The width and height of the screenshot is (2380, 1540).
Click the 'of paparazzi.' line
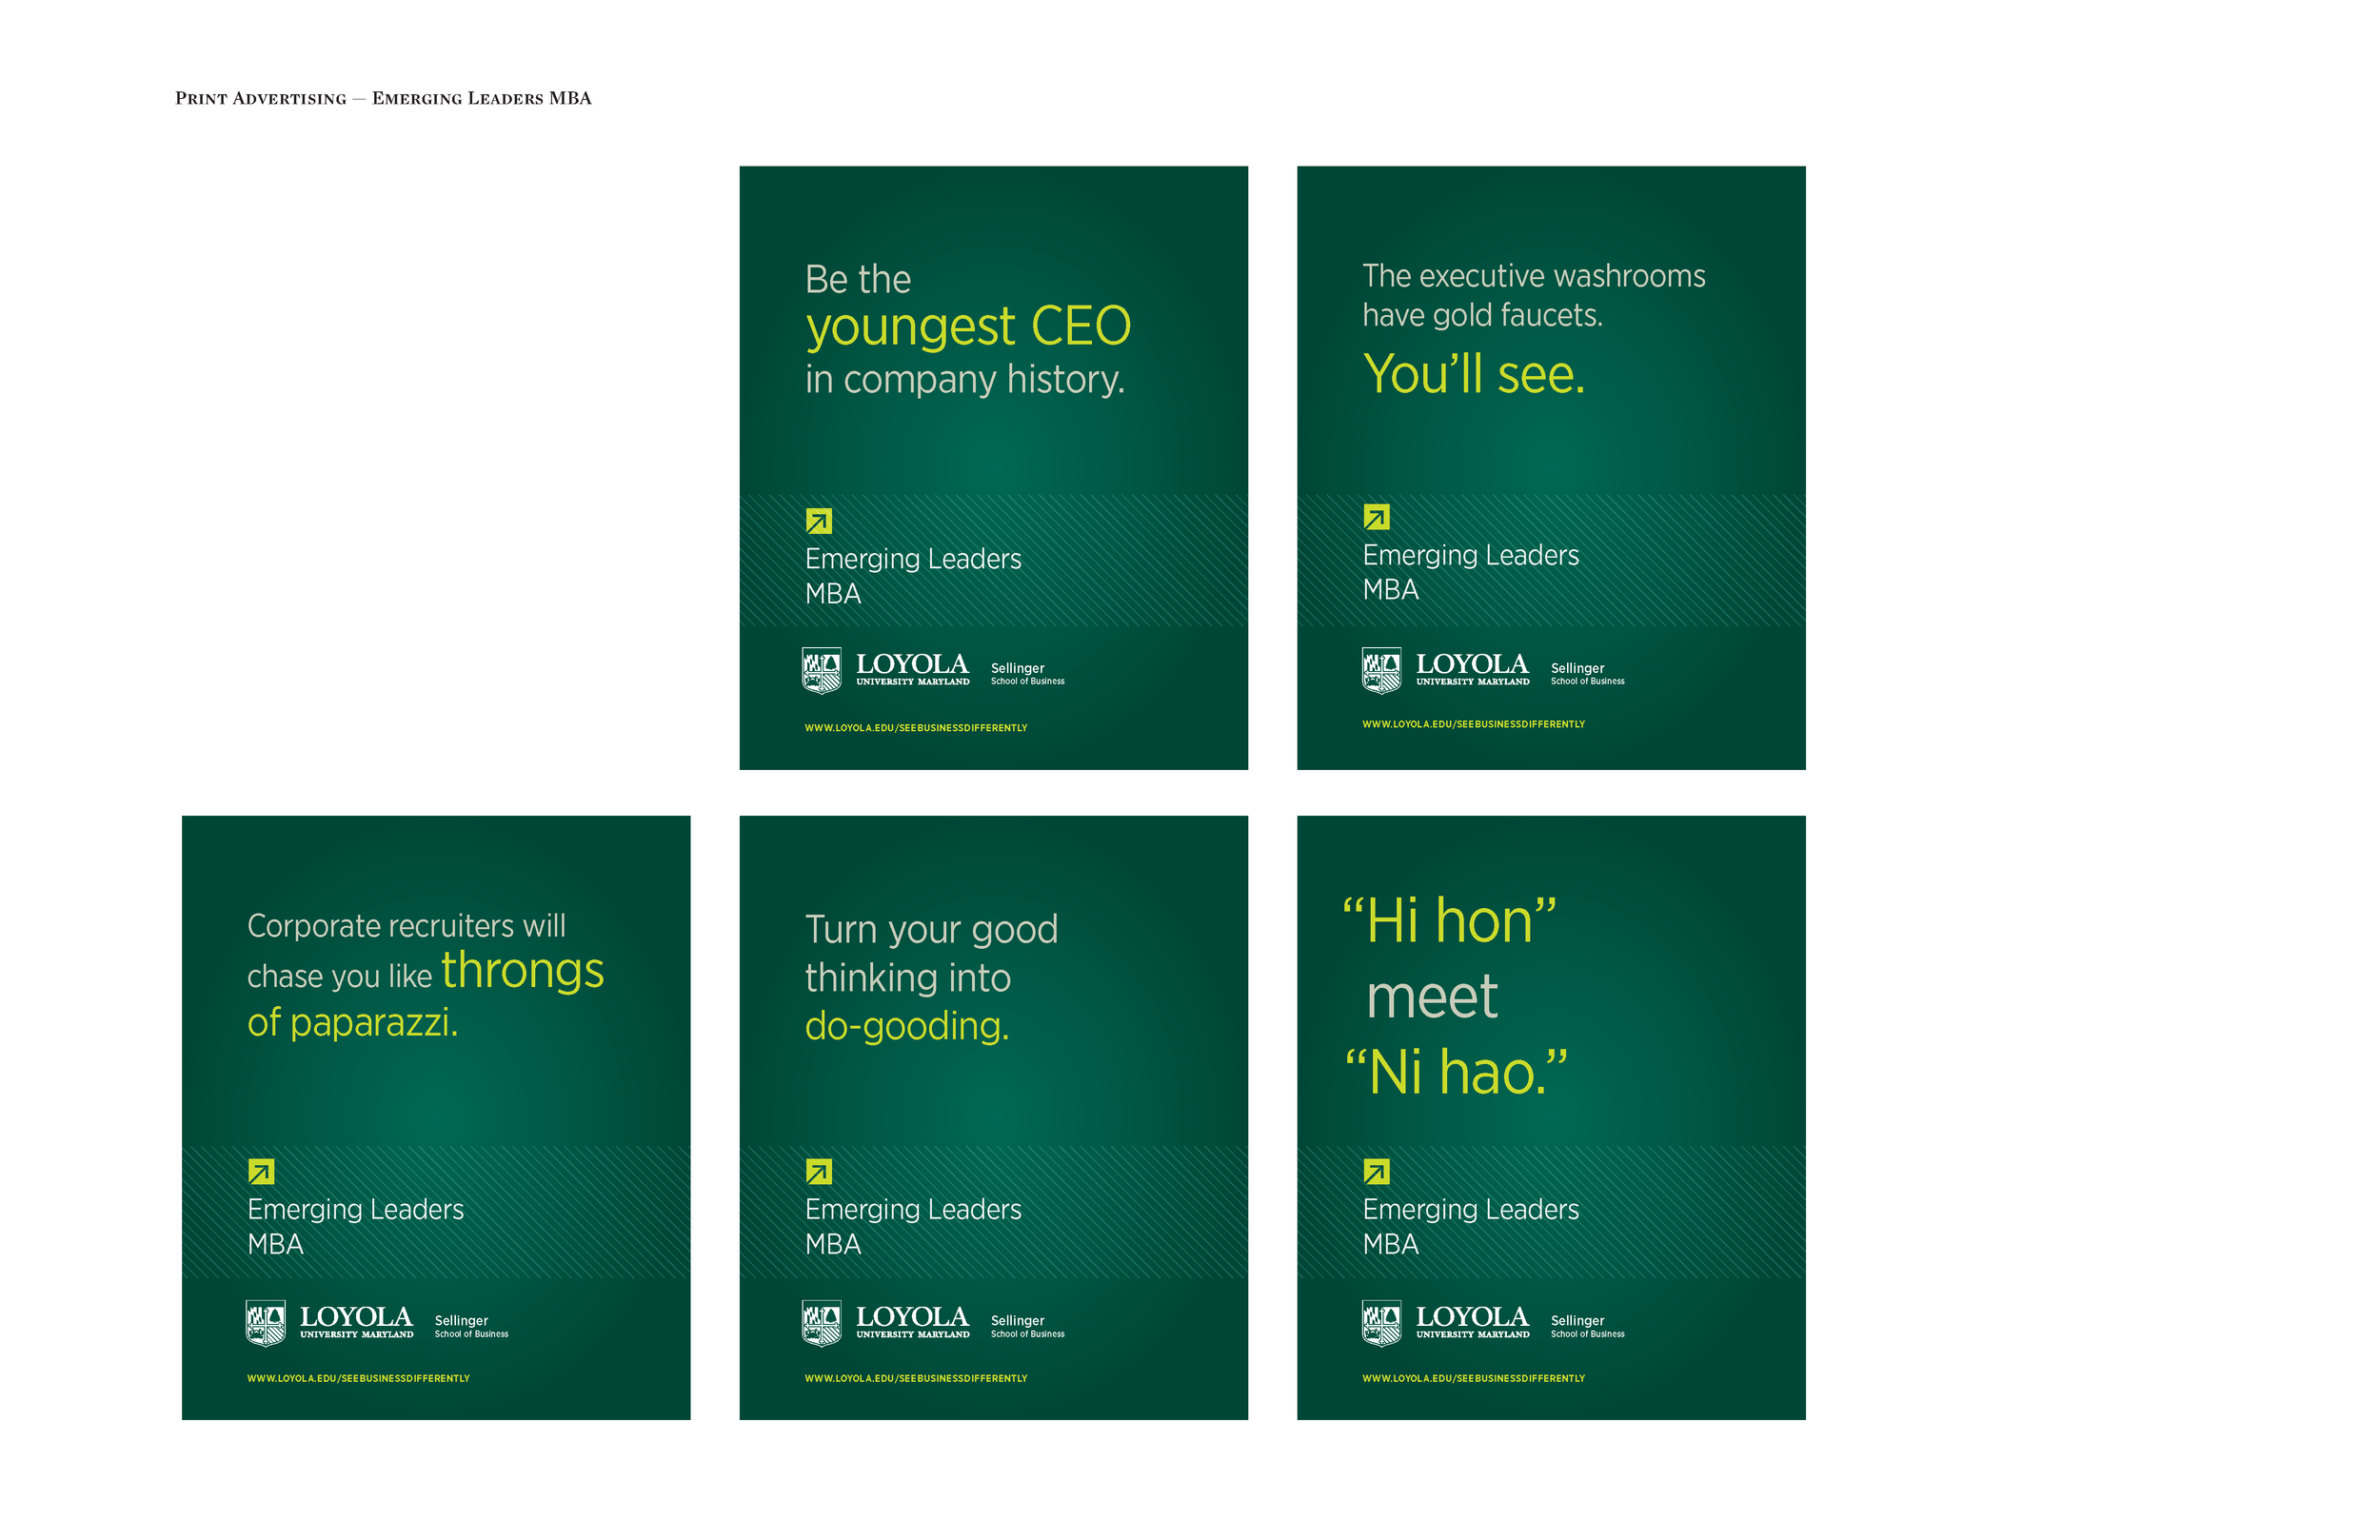[352, 1023]
